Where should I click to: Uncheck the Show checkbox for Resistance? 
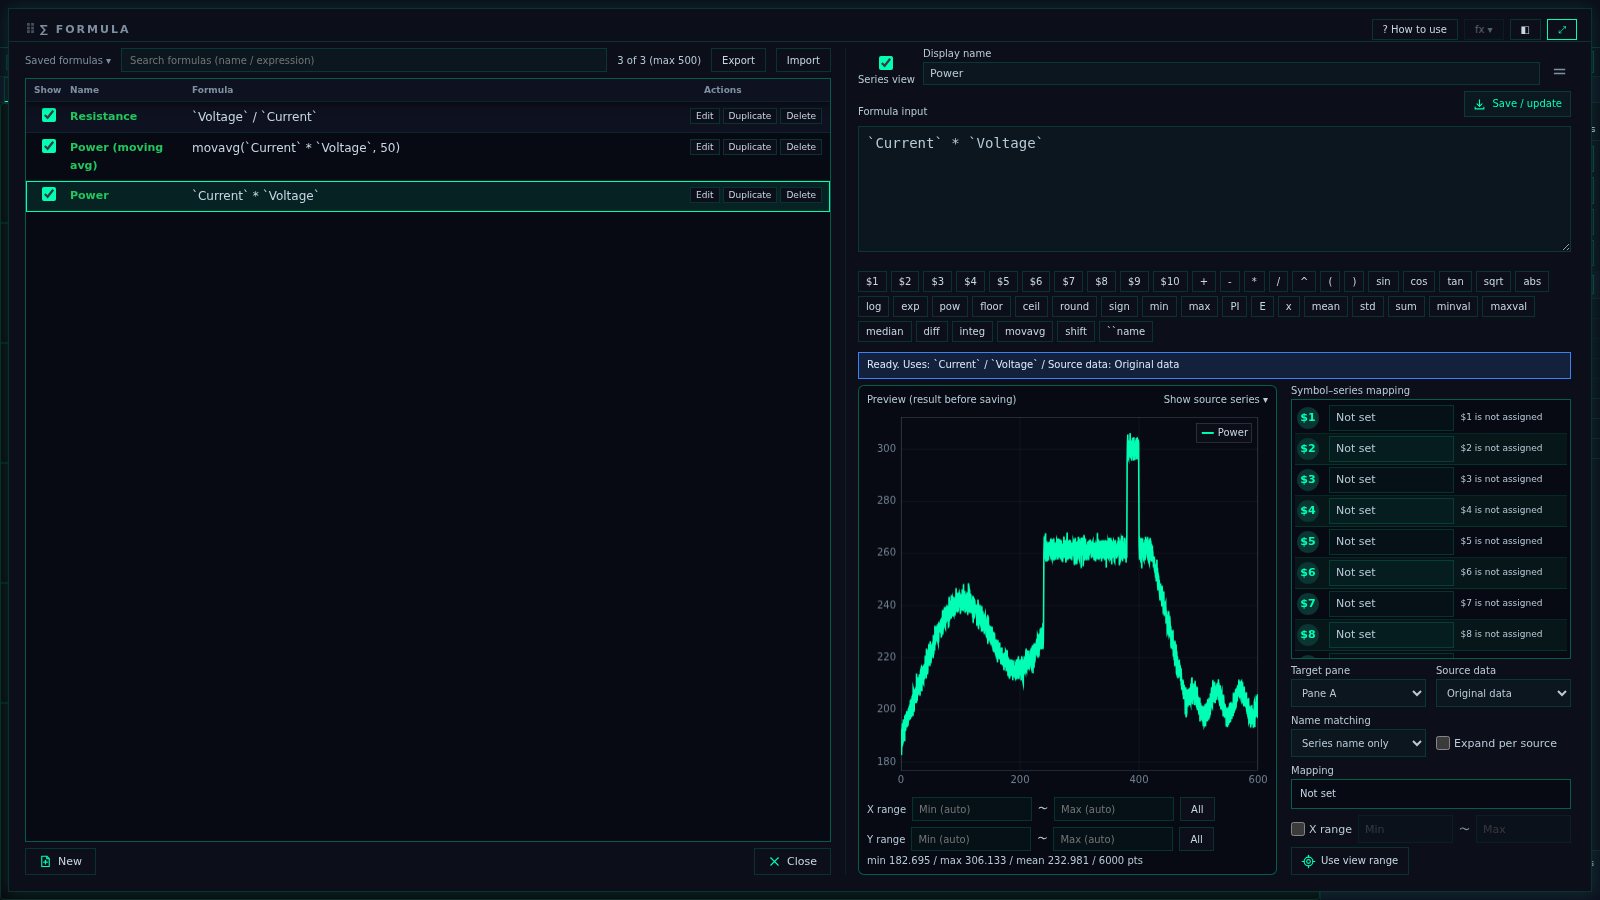click(x=49, y=116)
